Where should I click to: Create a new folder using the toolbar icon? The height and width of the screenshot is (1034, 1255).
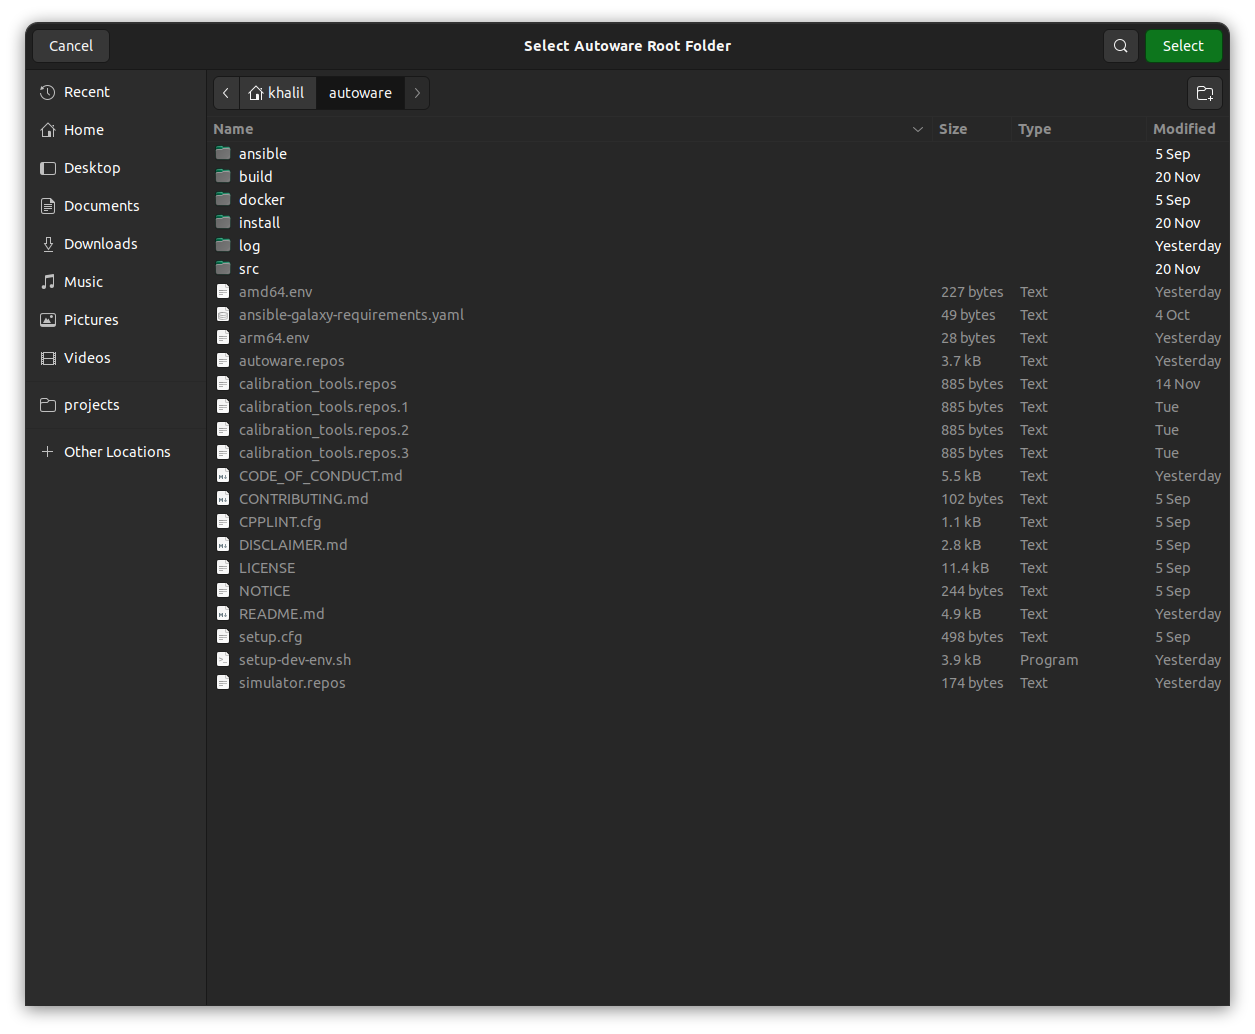(x=1205, y=92)
